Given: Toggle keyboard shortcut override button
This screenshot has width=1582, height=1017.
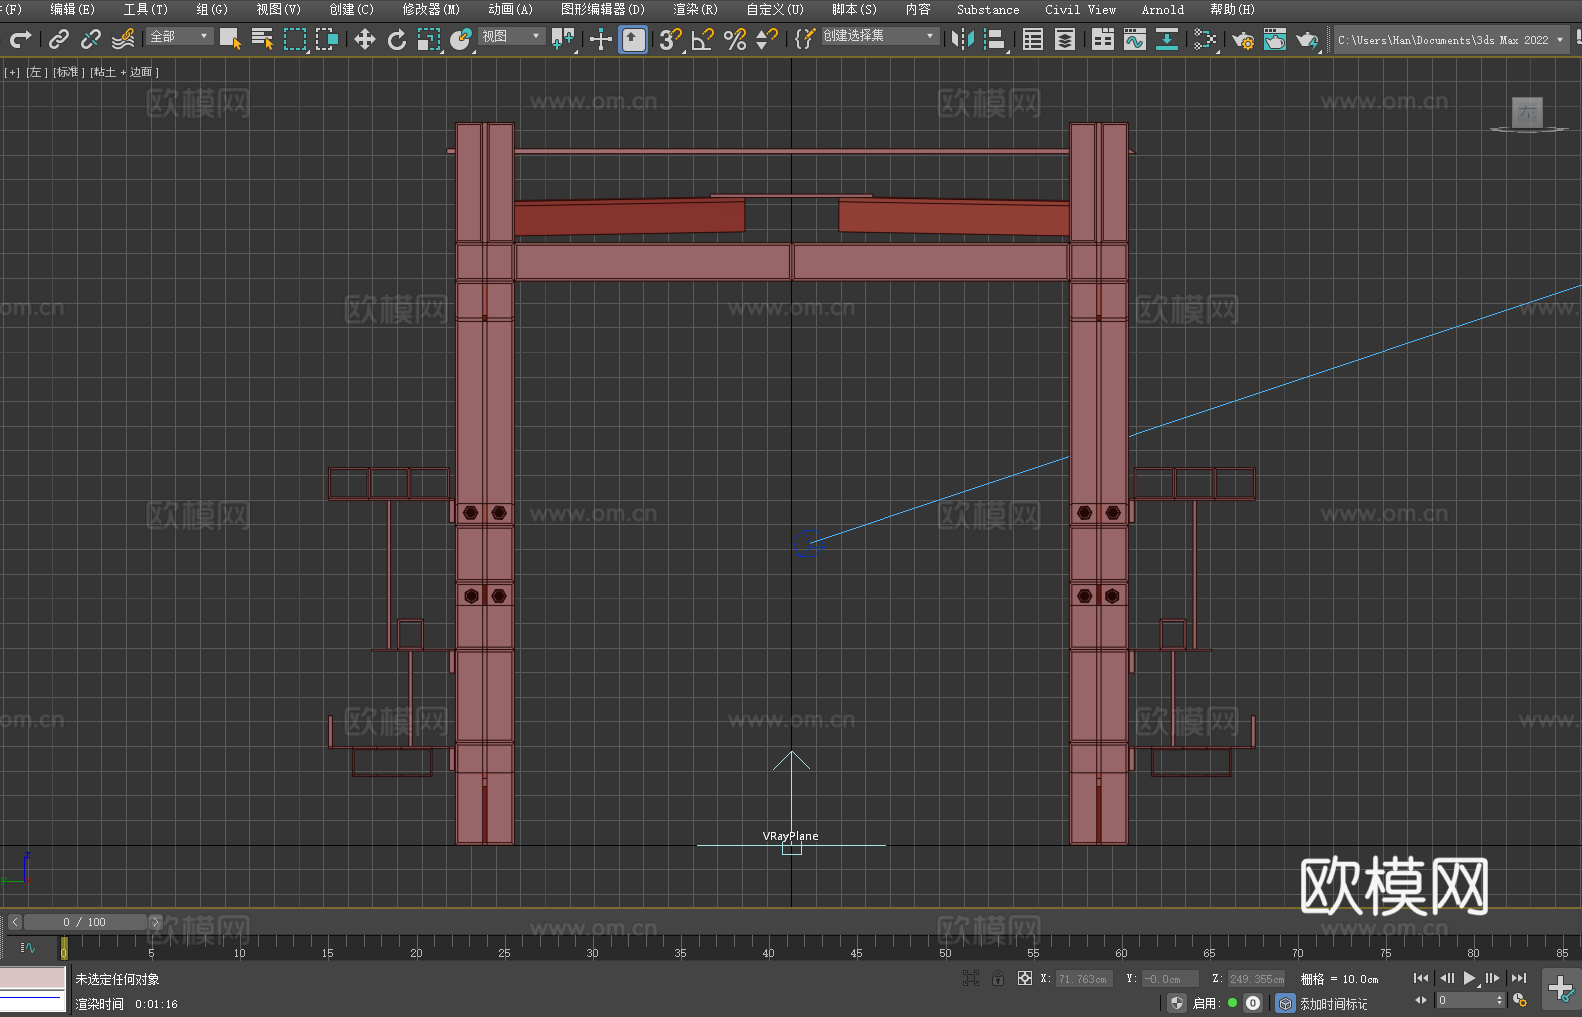Looking at the screenshot, I should (x=633, y=39).
